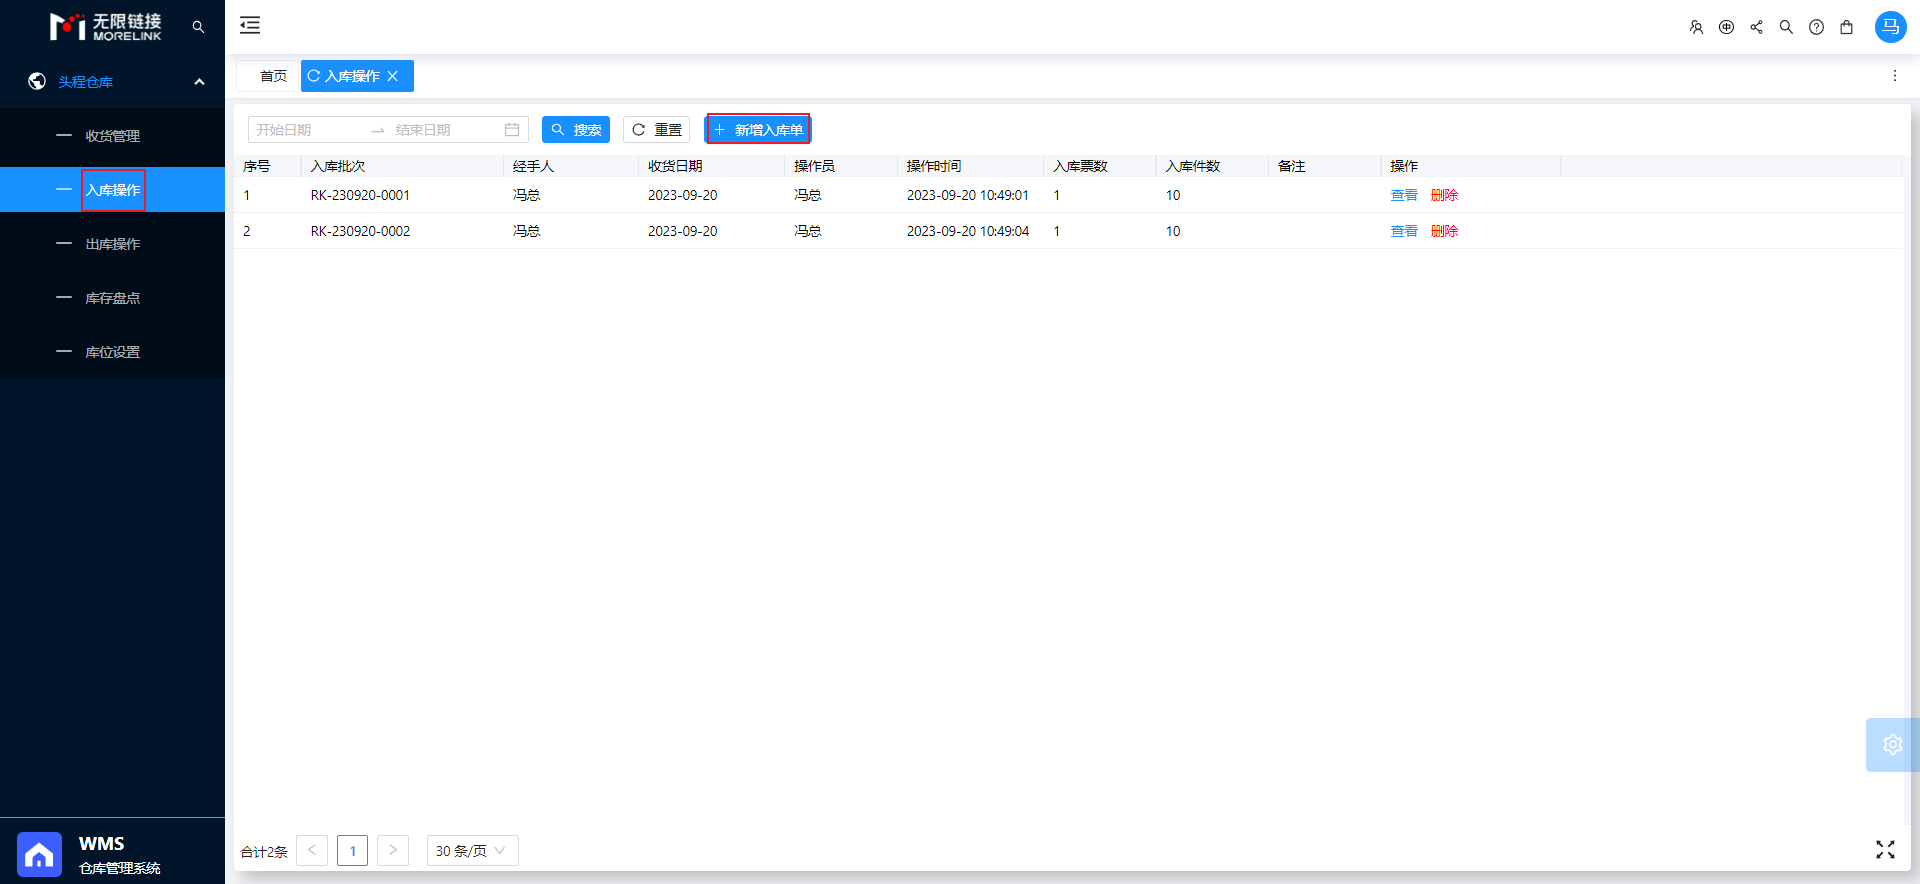1920x884 pixels.
Task: Click the 结束日期 end date field
Action: pyautogui.click(x=446, y=130)
